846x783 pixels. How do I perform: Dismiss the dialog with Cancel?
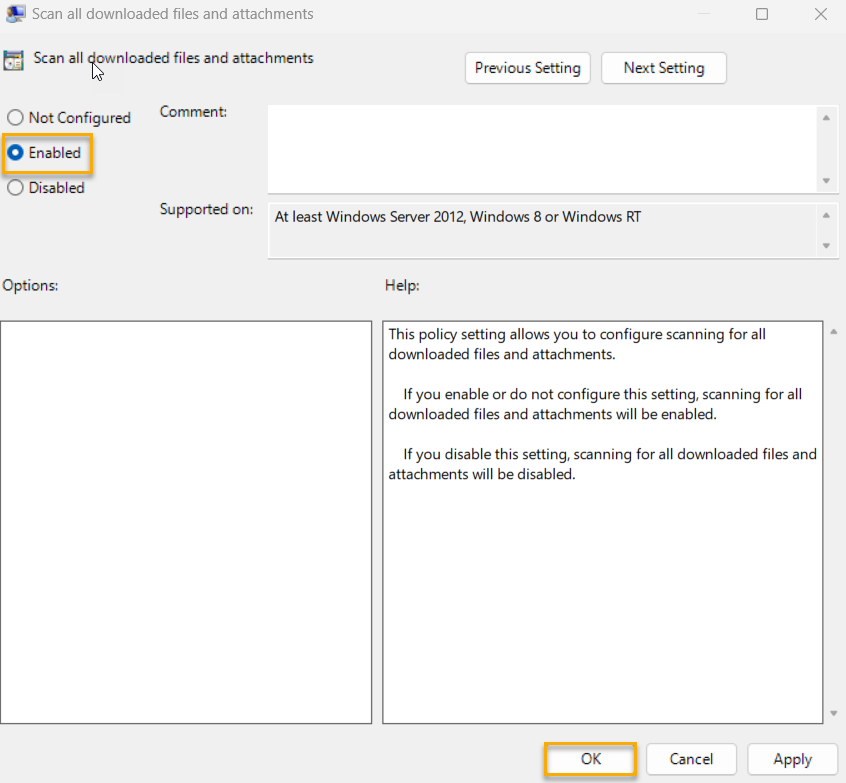coord(691,759)
